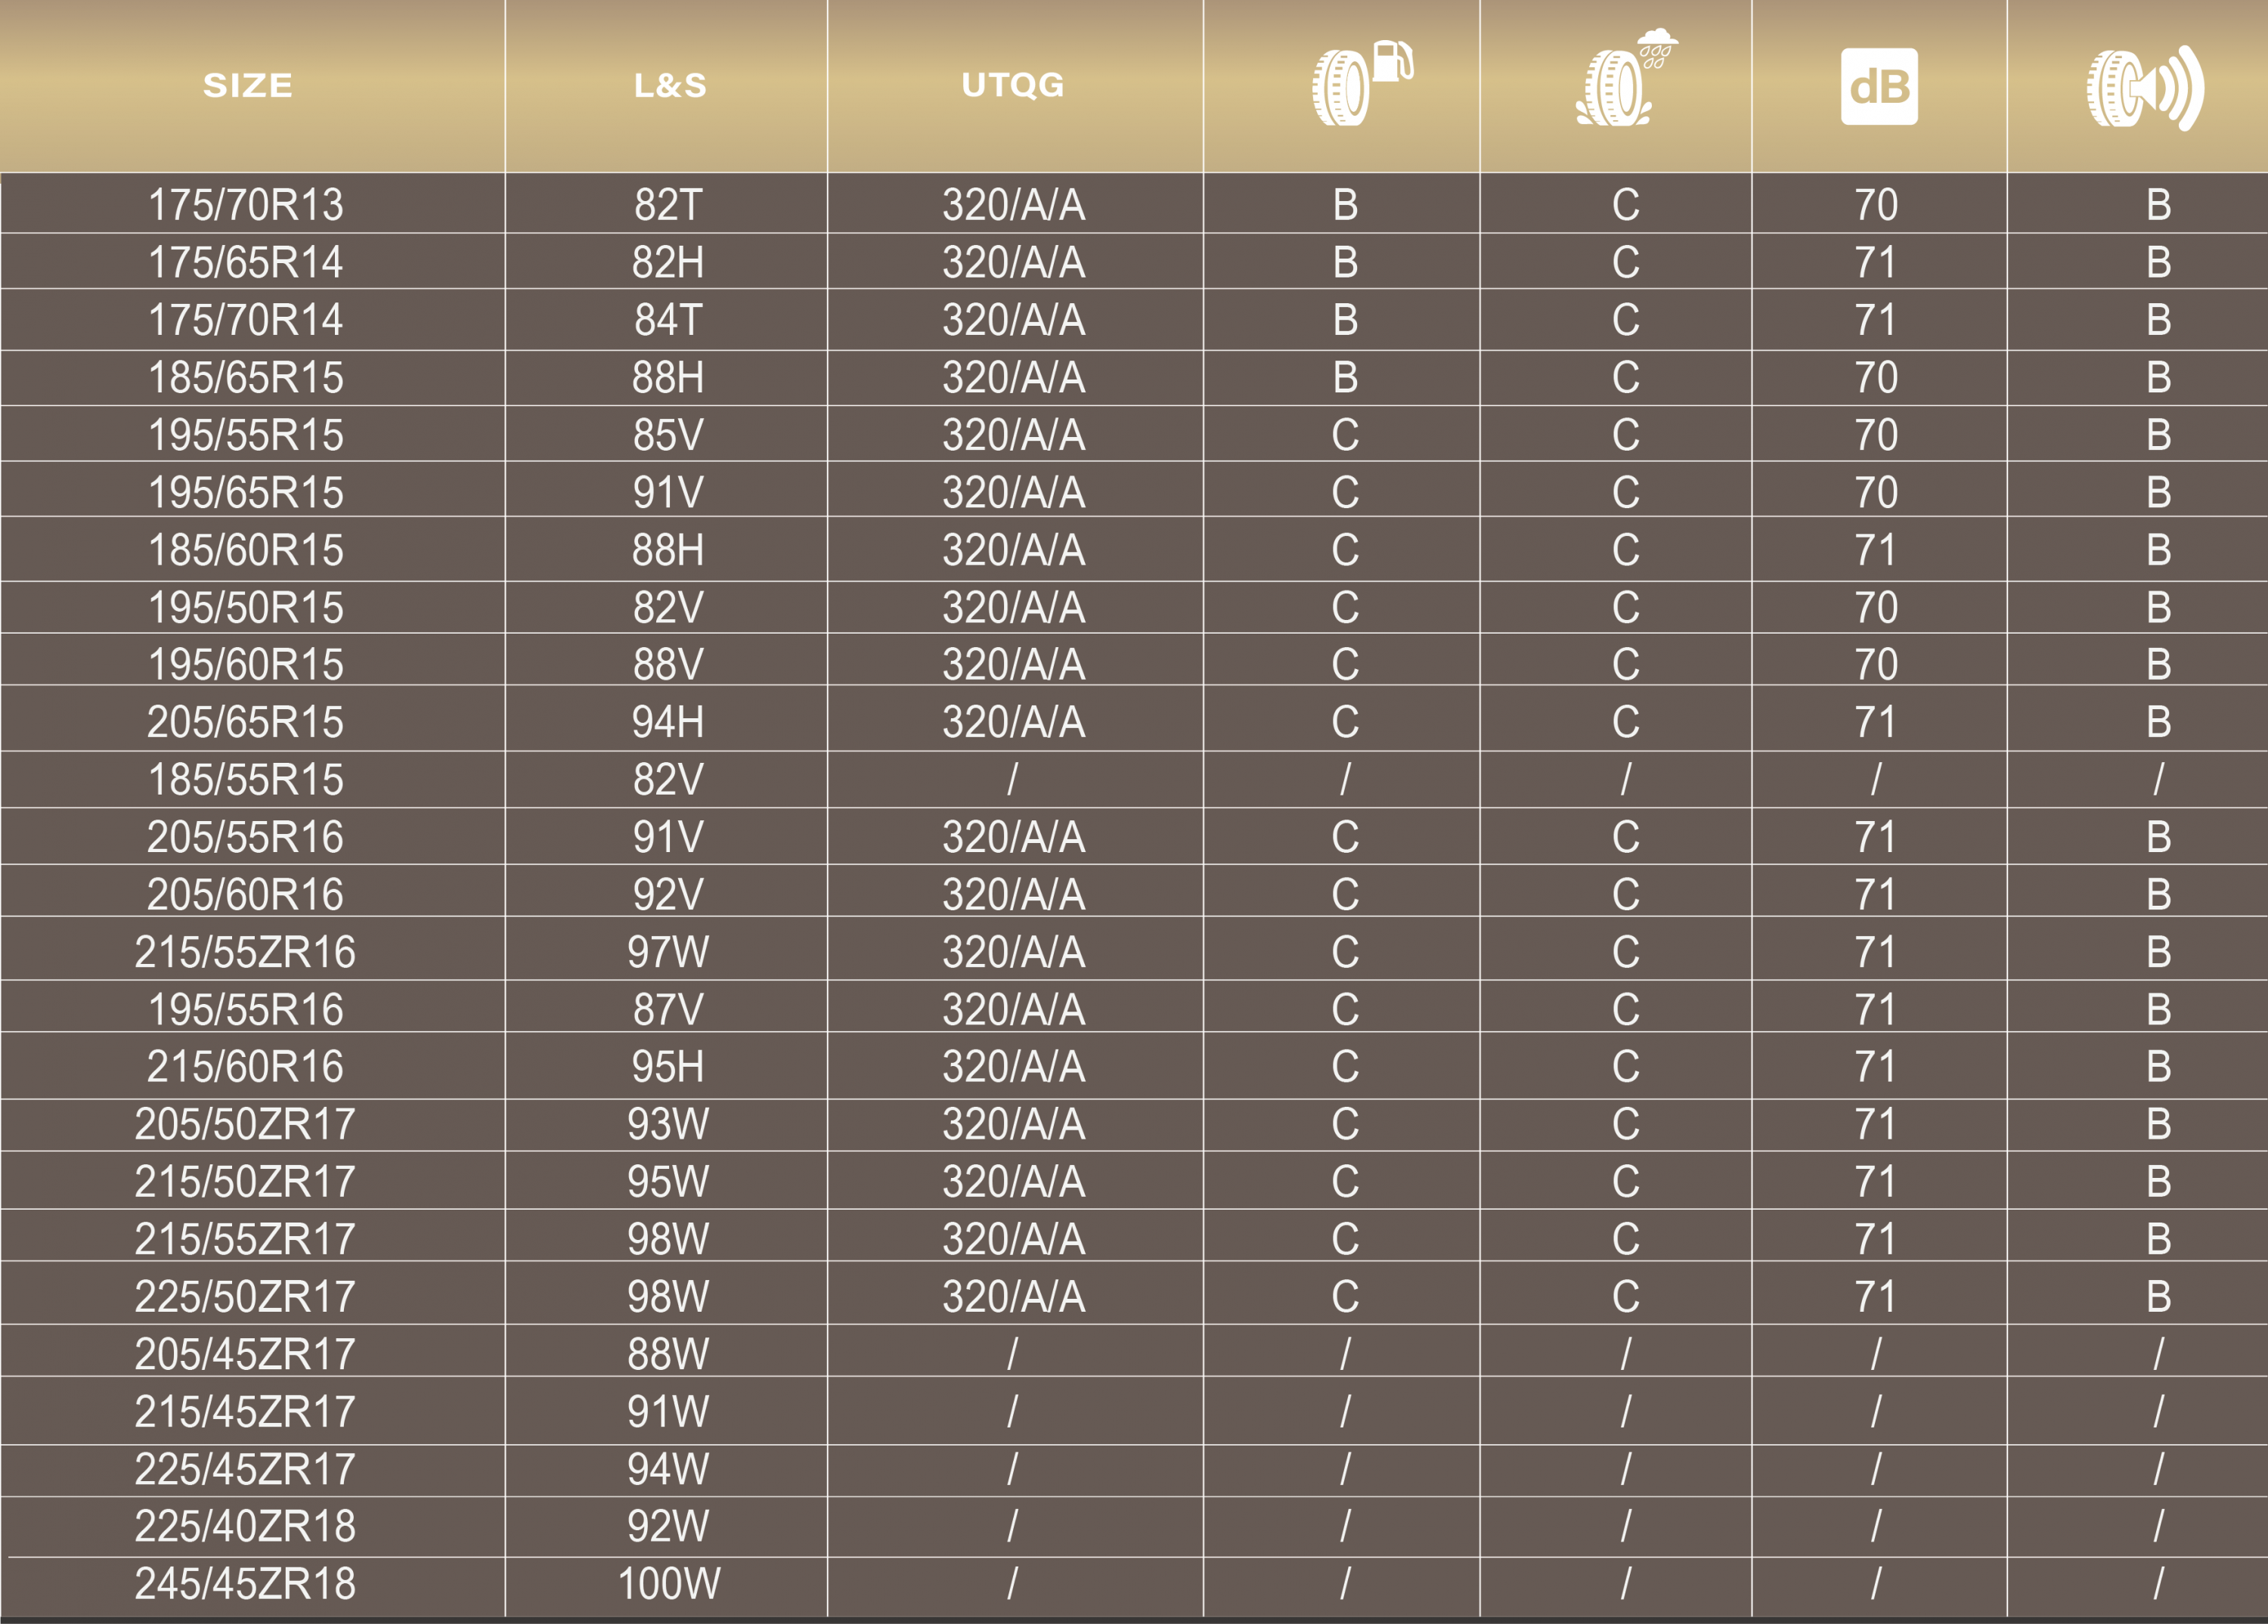Click load and speed value 85V
2268x1624 pixels.
[x=669, y=435]
